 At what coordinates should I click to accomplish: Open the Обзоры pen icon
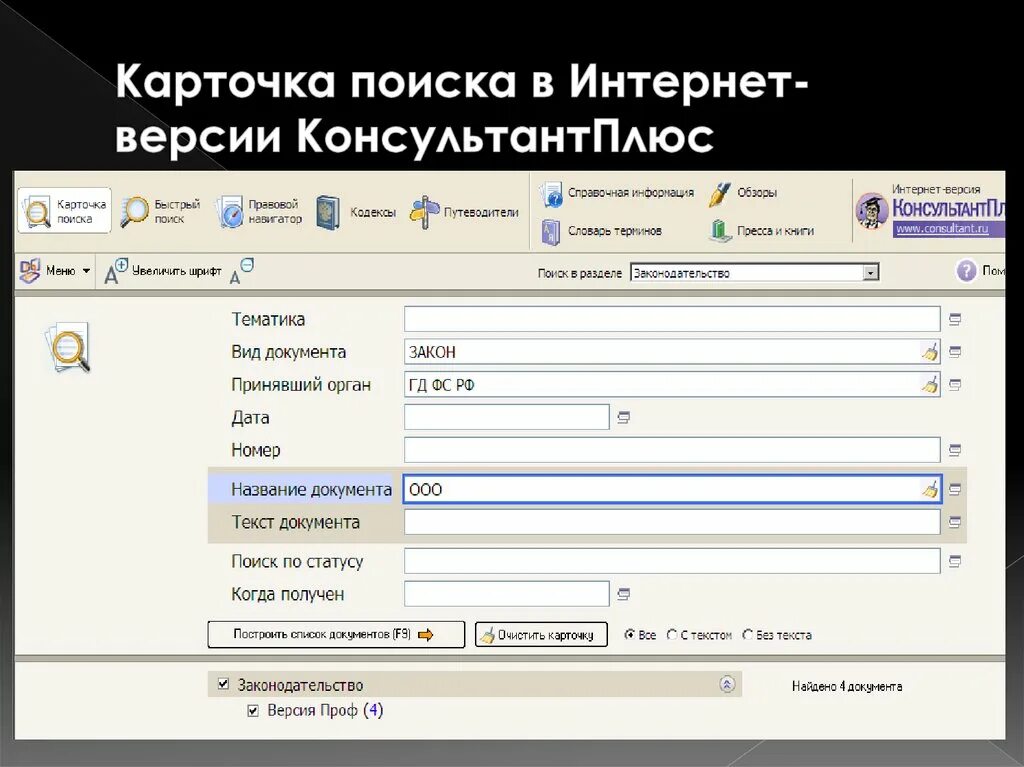pos(719,194)
